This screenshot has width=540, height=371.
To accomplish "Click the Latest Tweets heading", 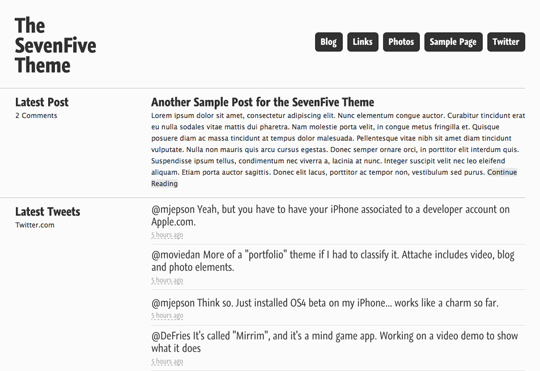I will click(48, 212).
